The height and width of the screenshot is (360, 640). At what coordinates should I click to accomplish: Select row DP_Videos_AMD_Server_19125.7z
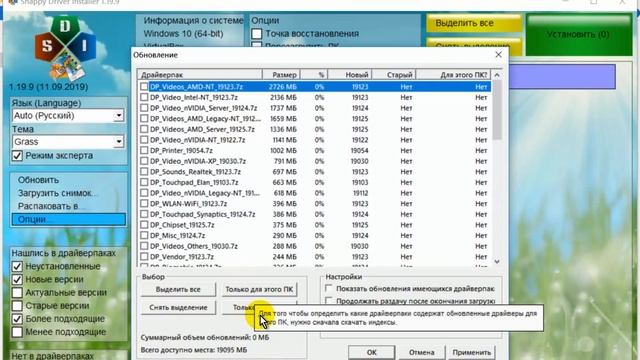314,129
